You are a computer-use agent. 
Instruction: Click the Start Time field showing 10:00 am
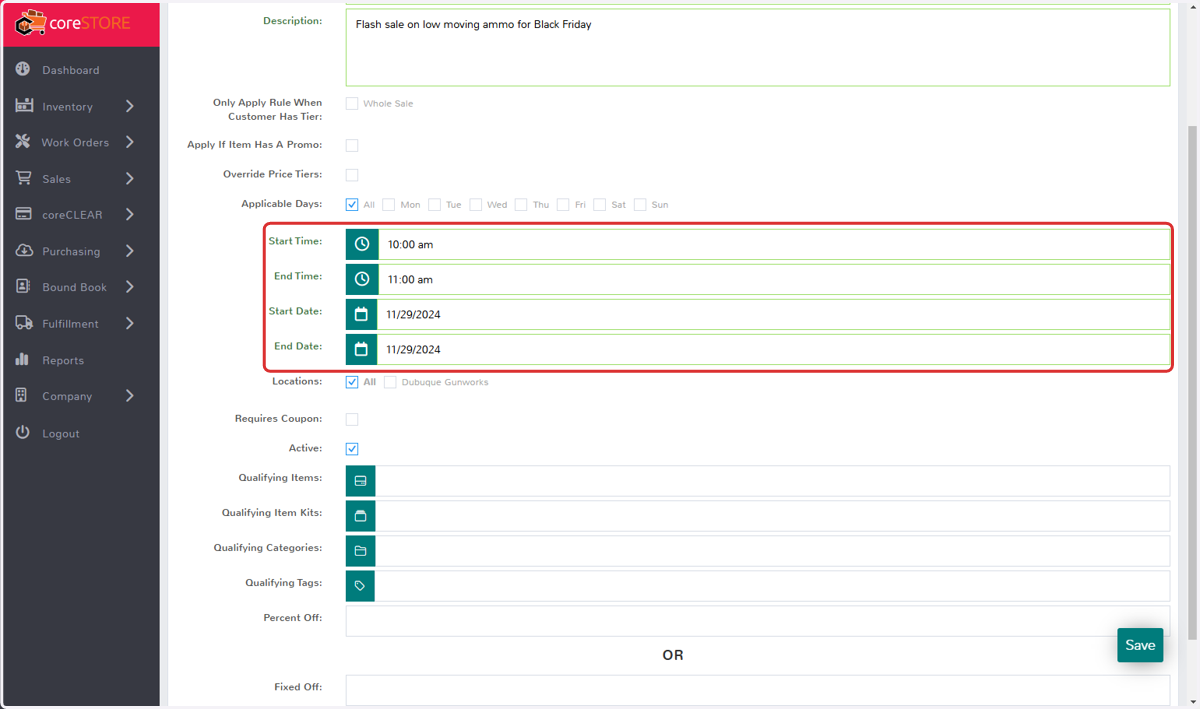[x=773, y=244]
